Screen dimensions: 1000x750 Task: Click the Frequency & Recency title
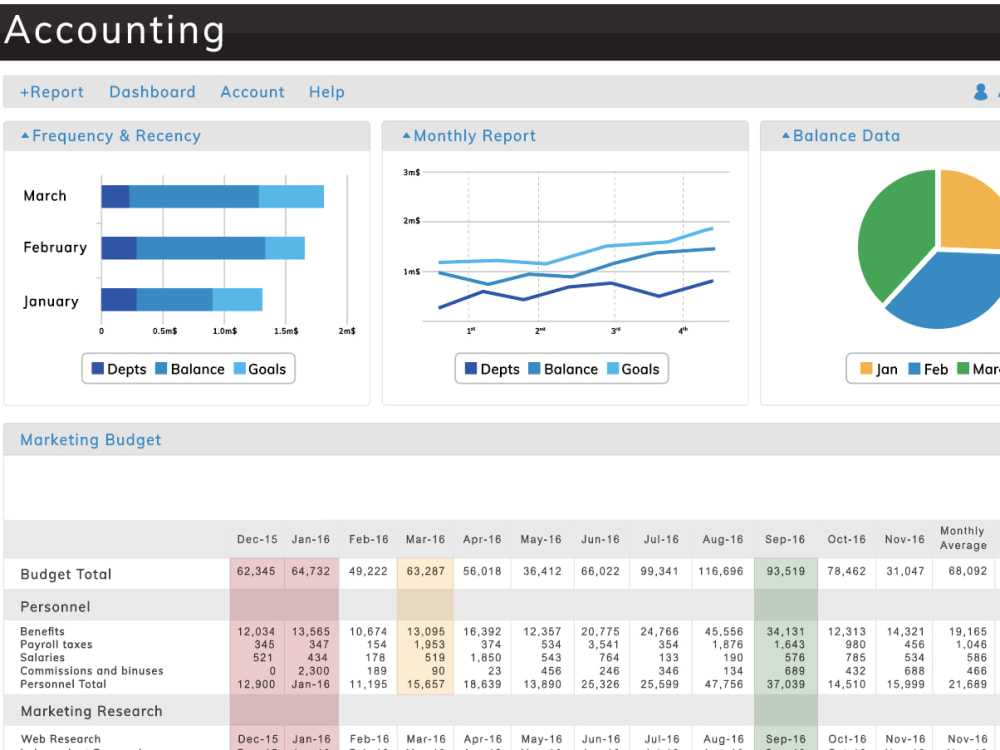[x=117, y=136]
